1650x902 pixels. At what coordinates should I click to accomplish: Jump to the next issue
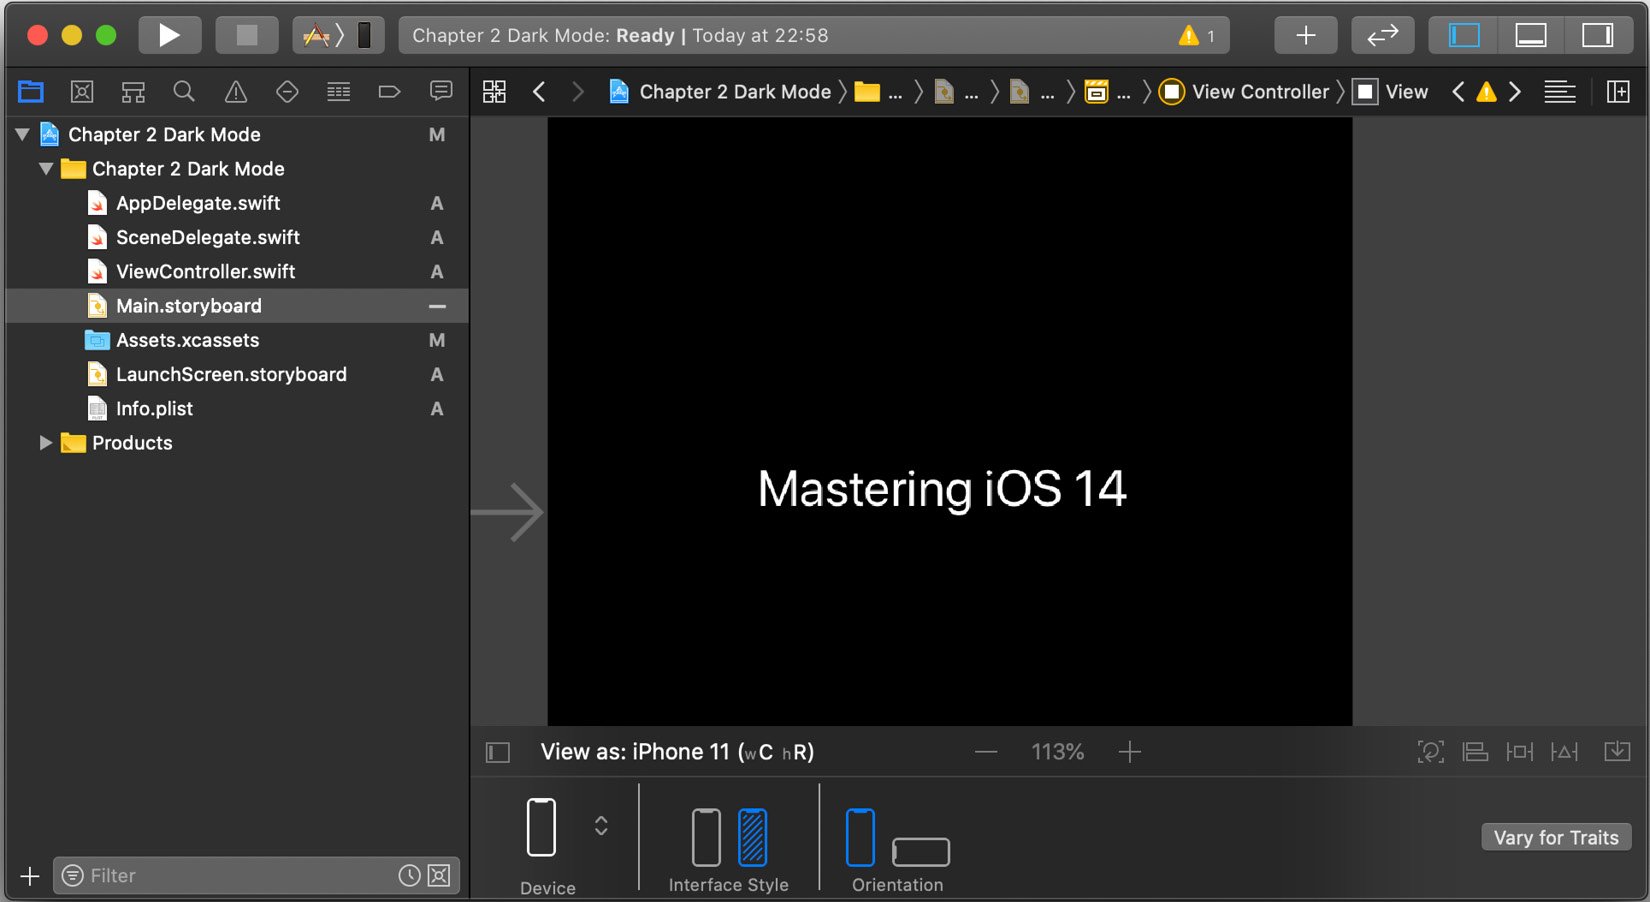click(1515, 92)
